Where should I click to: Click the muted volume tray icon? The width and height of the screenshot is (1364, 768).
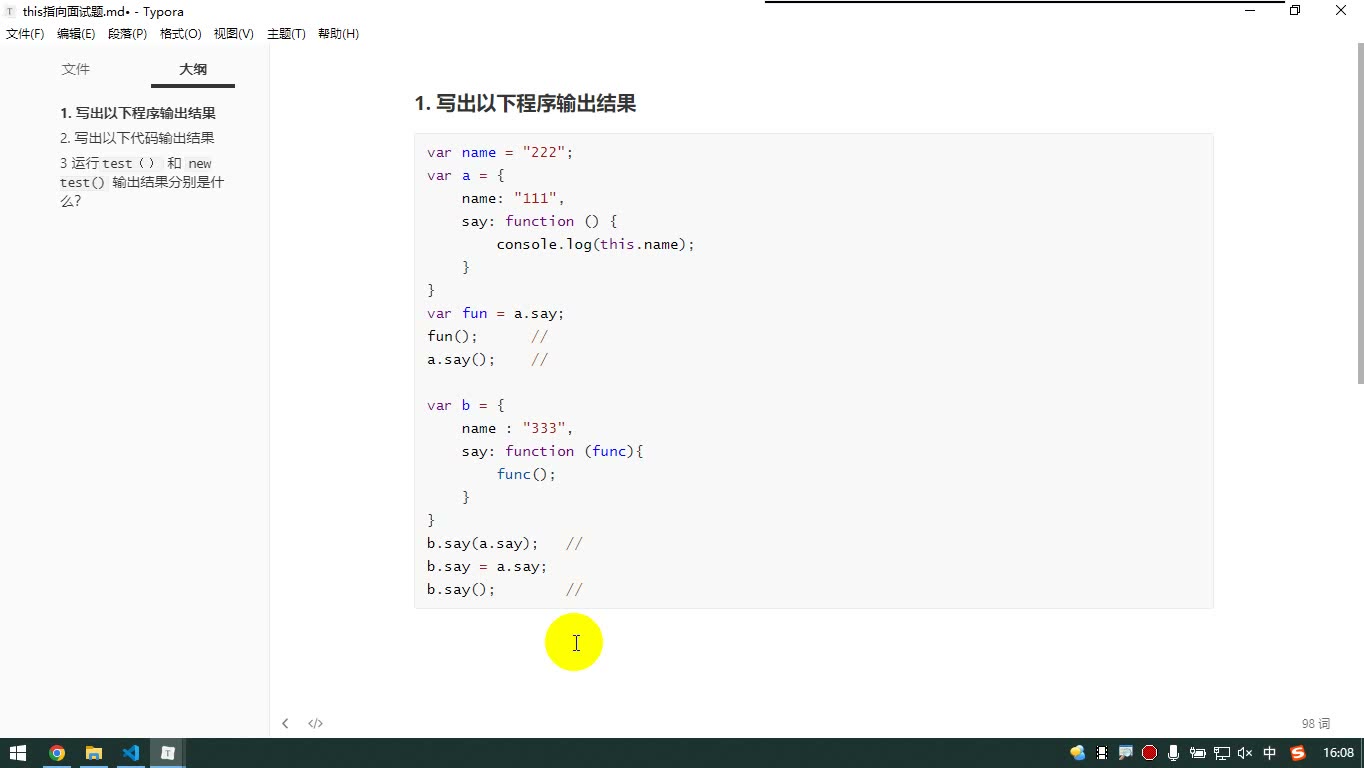(x=1245, y=753)
